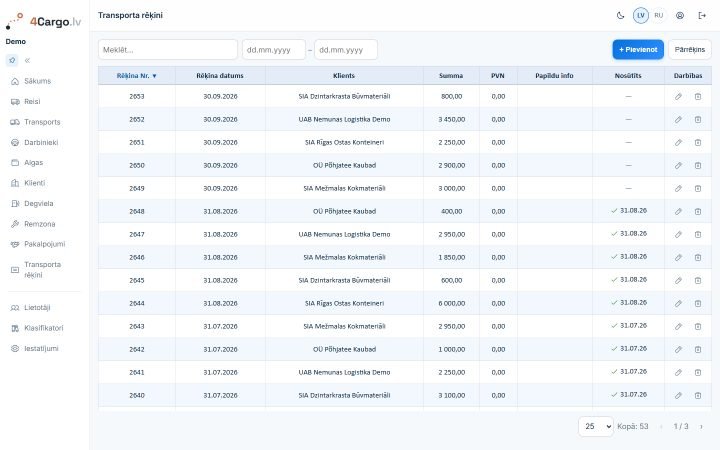This screenshot has height=450, width=720.
Task: Open Algas section
Action: pos(44,163)
